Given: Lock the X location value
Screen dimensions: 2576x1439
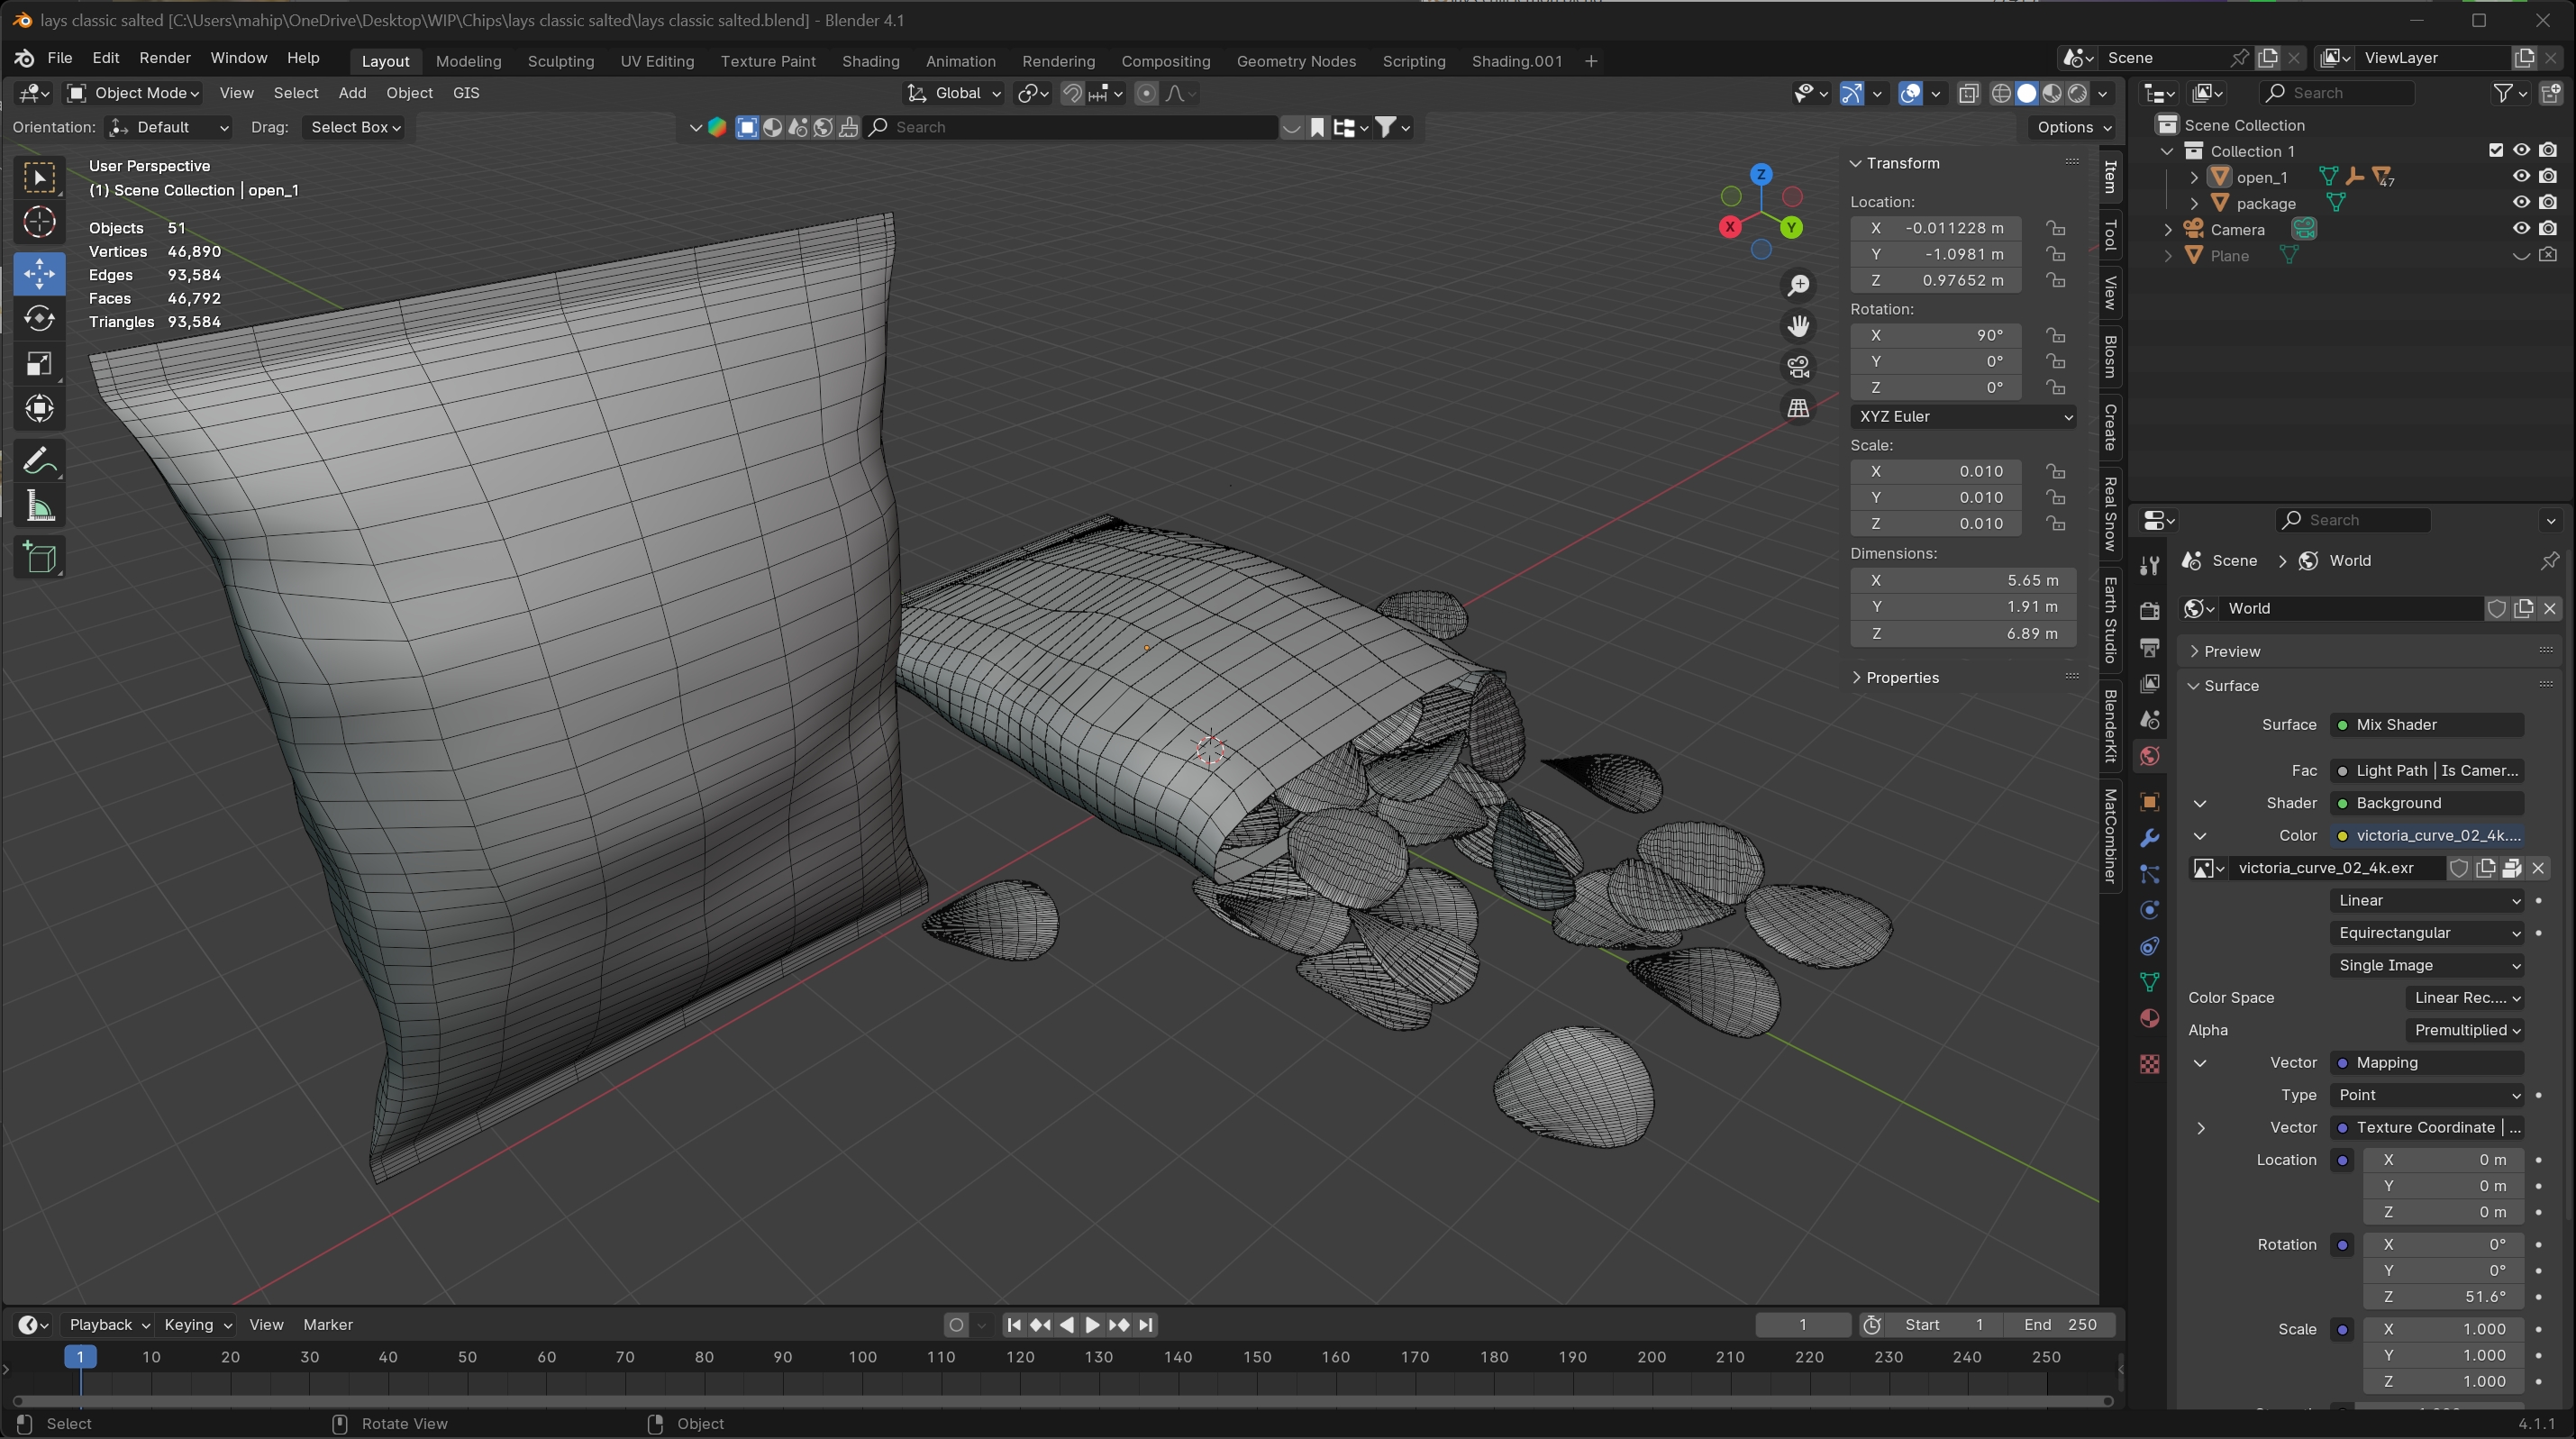Looking at the screenshot, I should pos(2055,228).
